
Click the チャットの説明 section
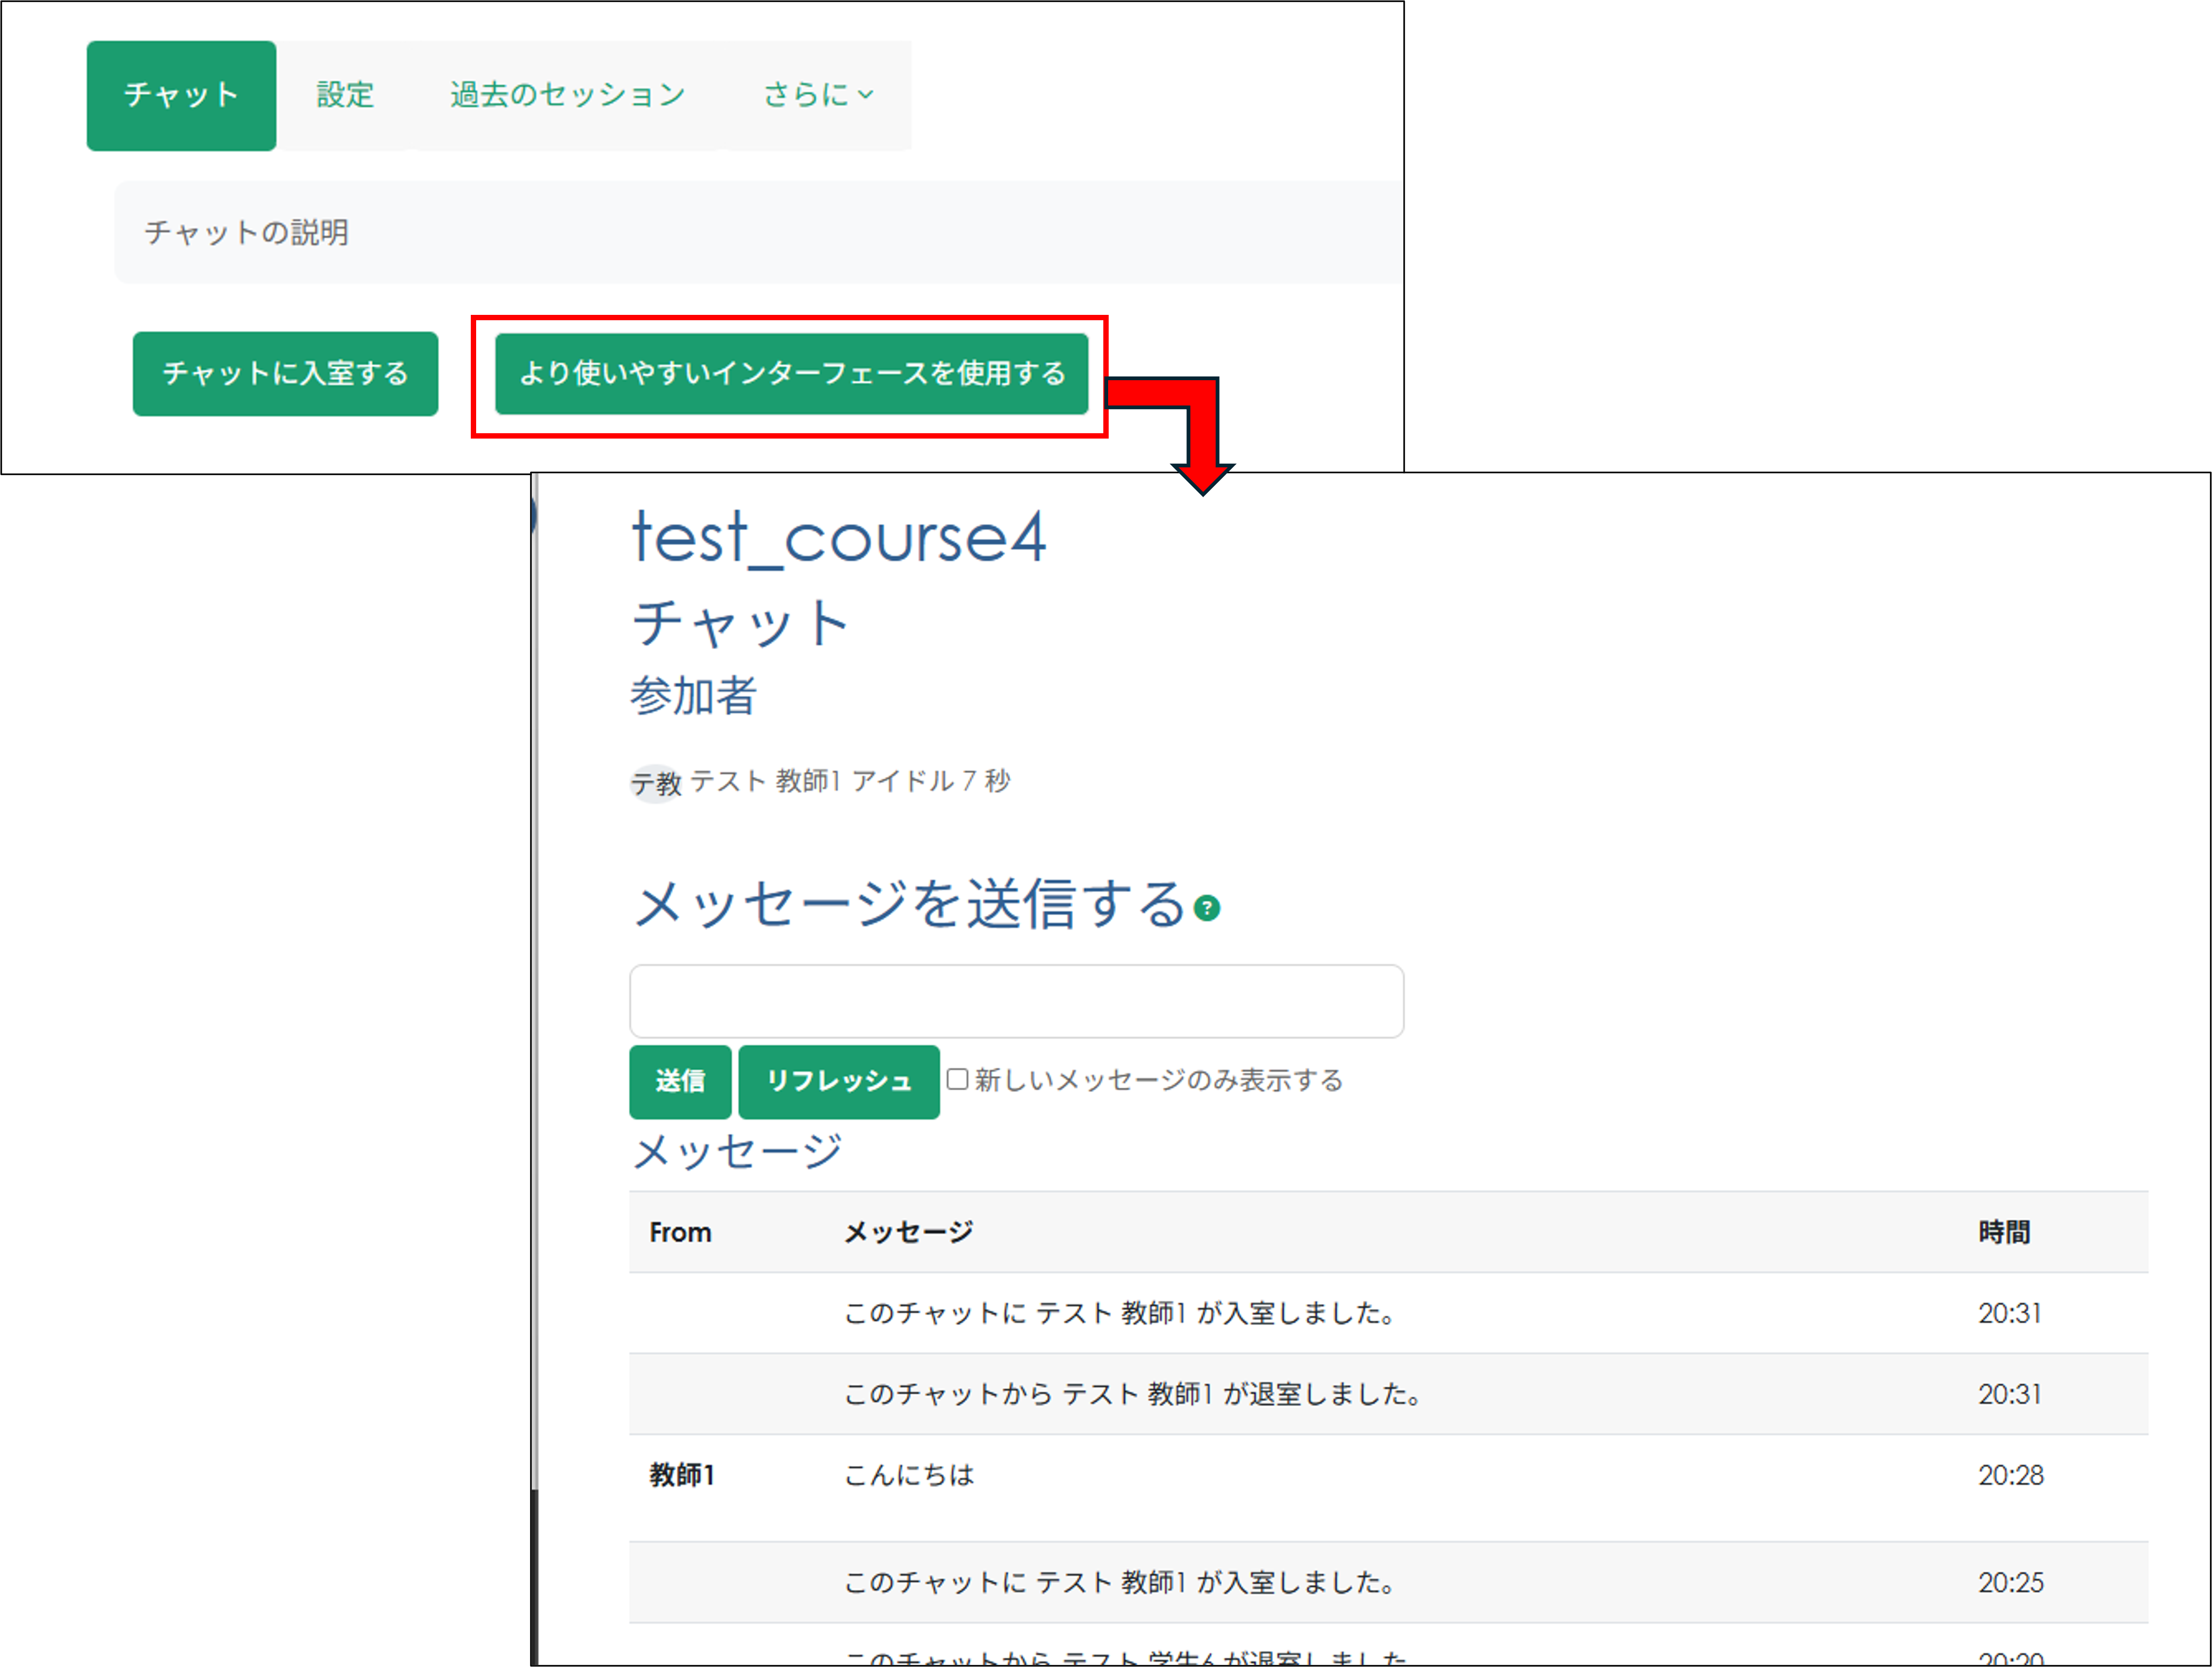[246, 232]
